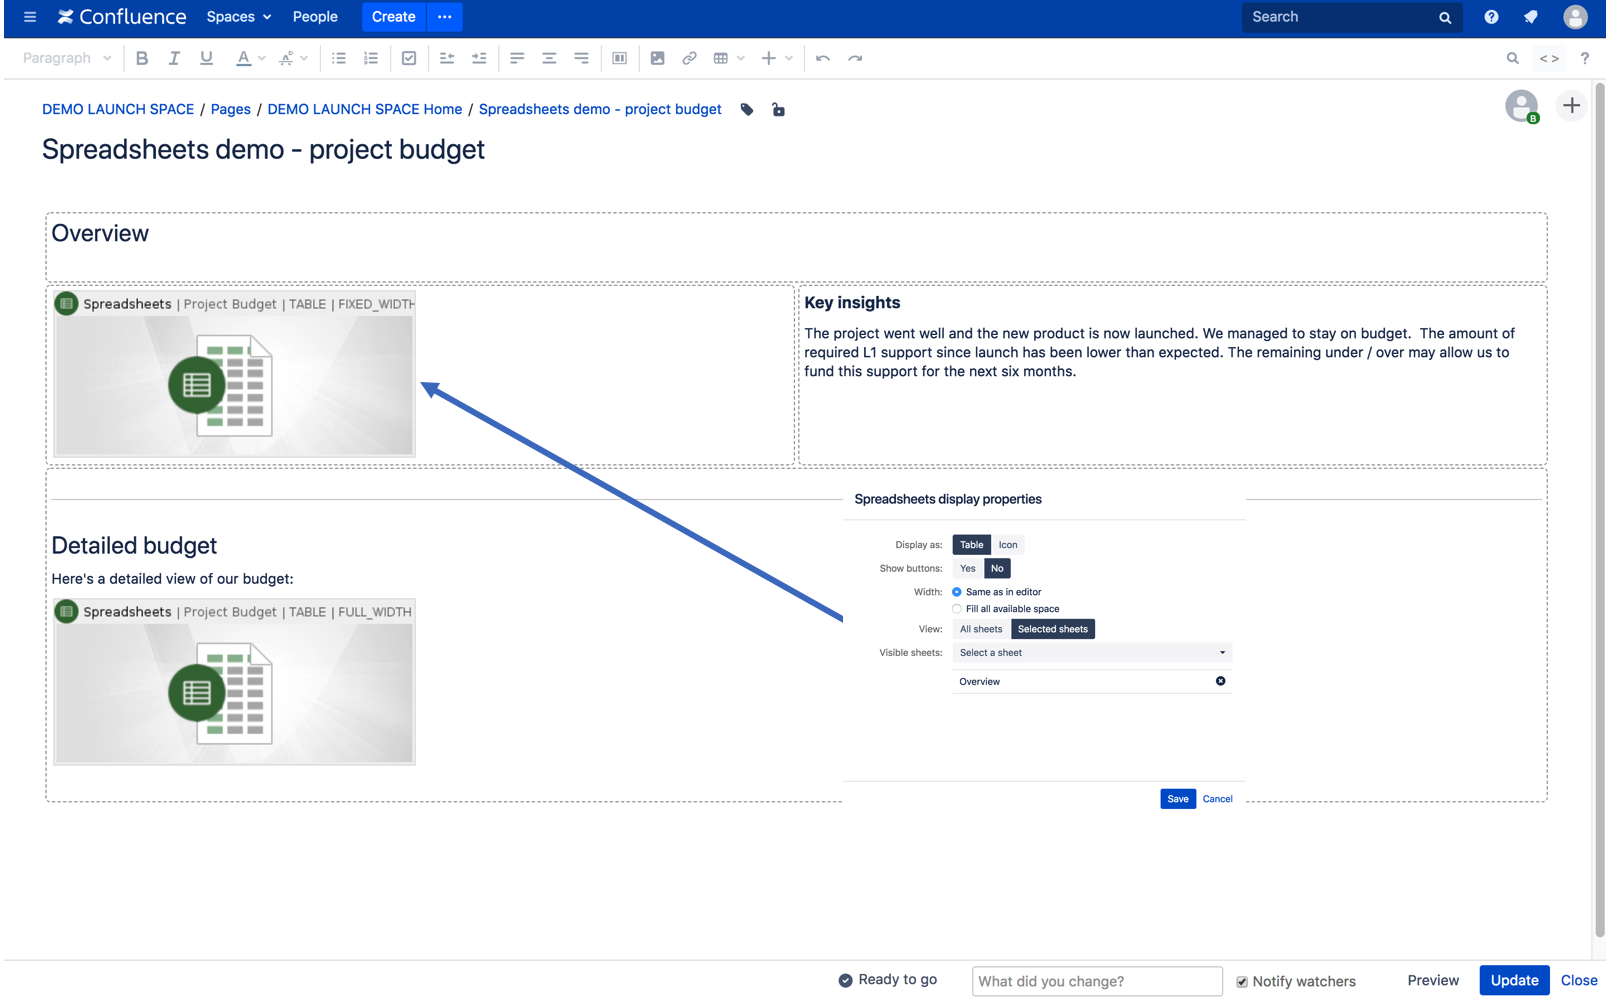Open the DEMO LAUNCH SPACE breadcrumb link
Image resolution: width=1607 pixels, height=1008 pixels.
pos(117,109)
